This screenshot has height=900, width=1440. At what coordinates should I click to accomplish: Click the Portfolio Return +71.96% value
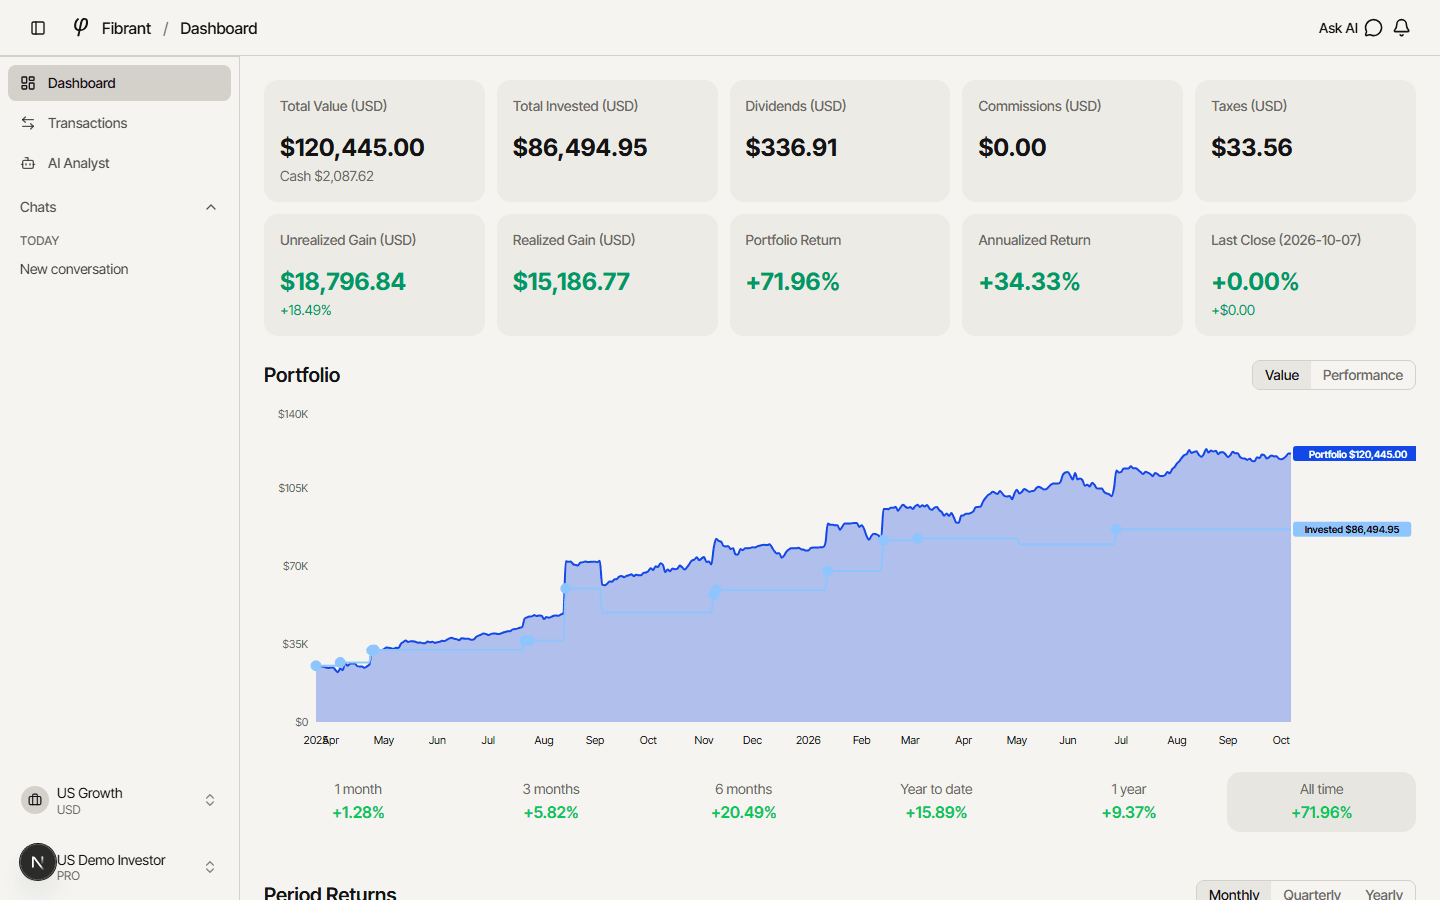[793, 281]
